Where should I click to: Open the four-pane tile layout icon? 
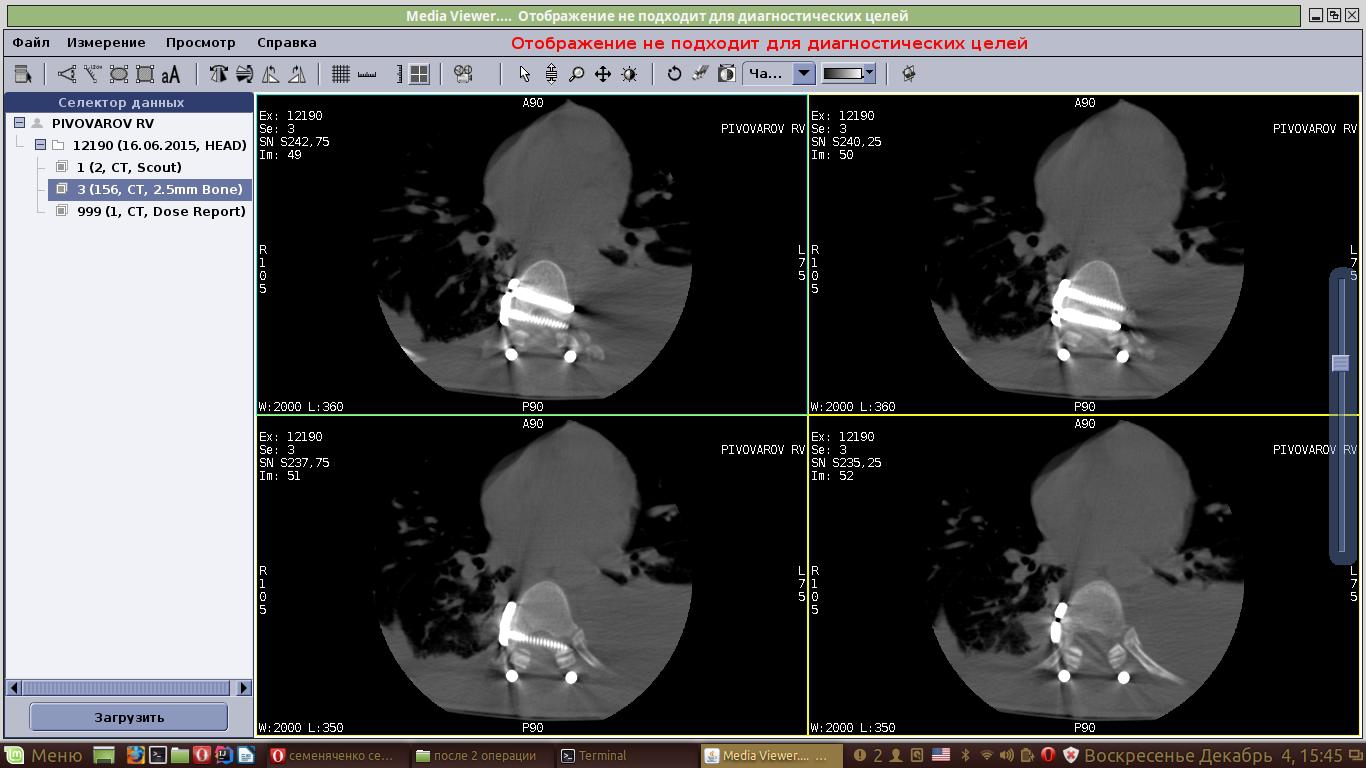point(419,74)
